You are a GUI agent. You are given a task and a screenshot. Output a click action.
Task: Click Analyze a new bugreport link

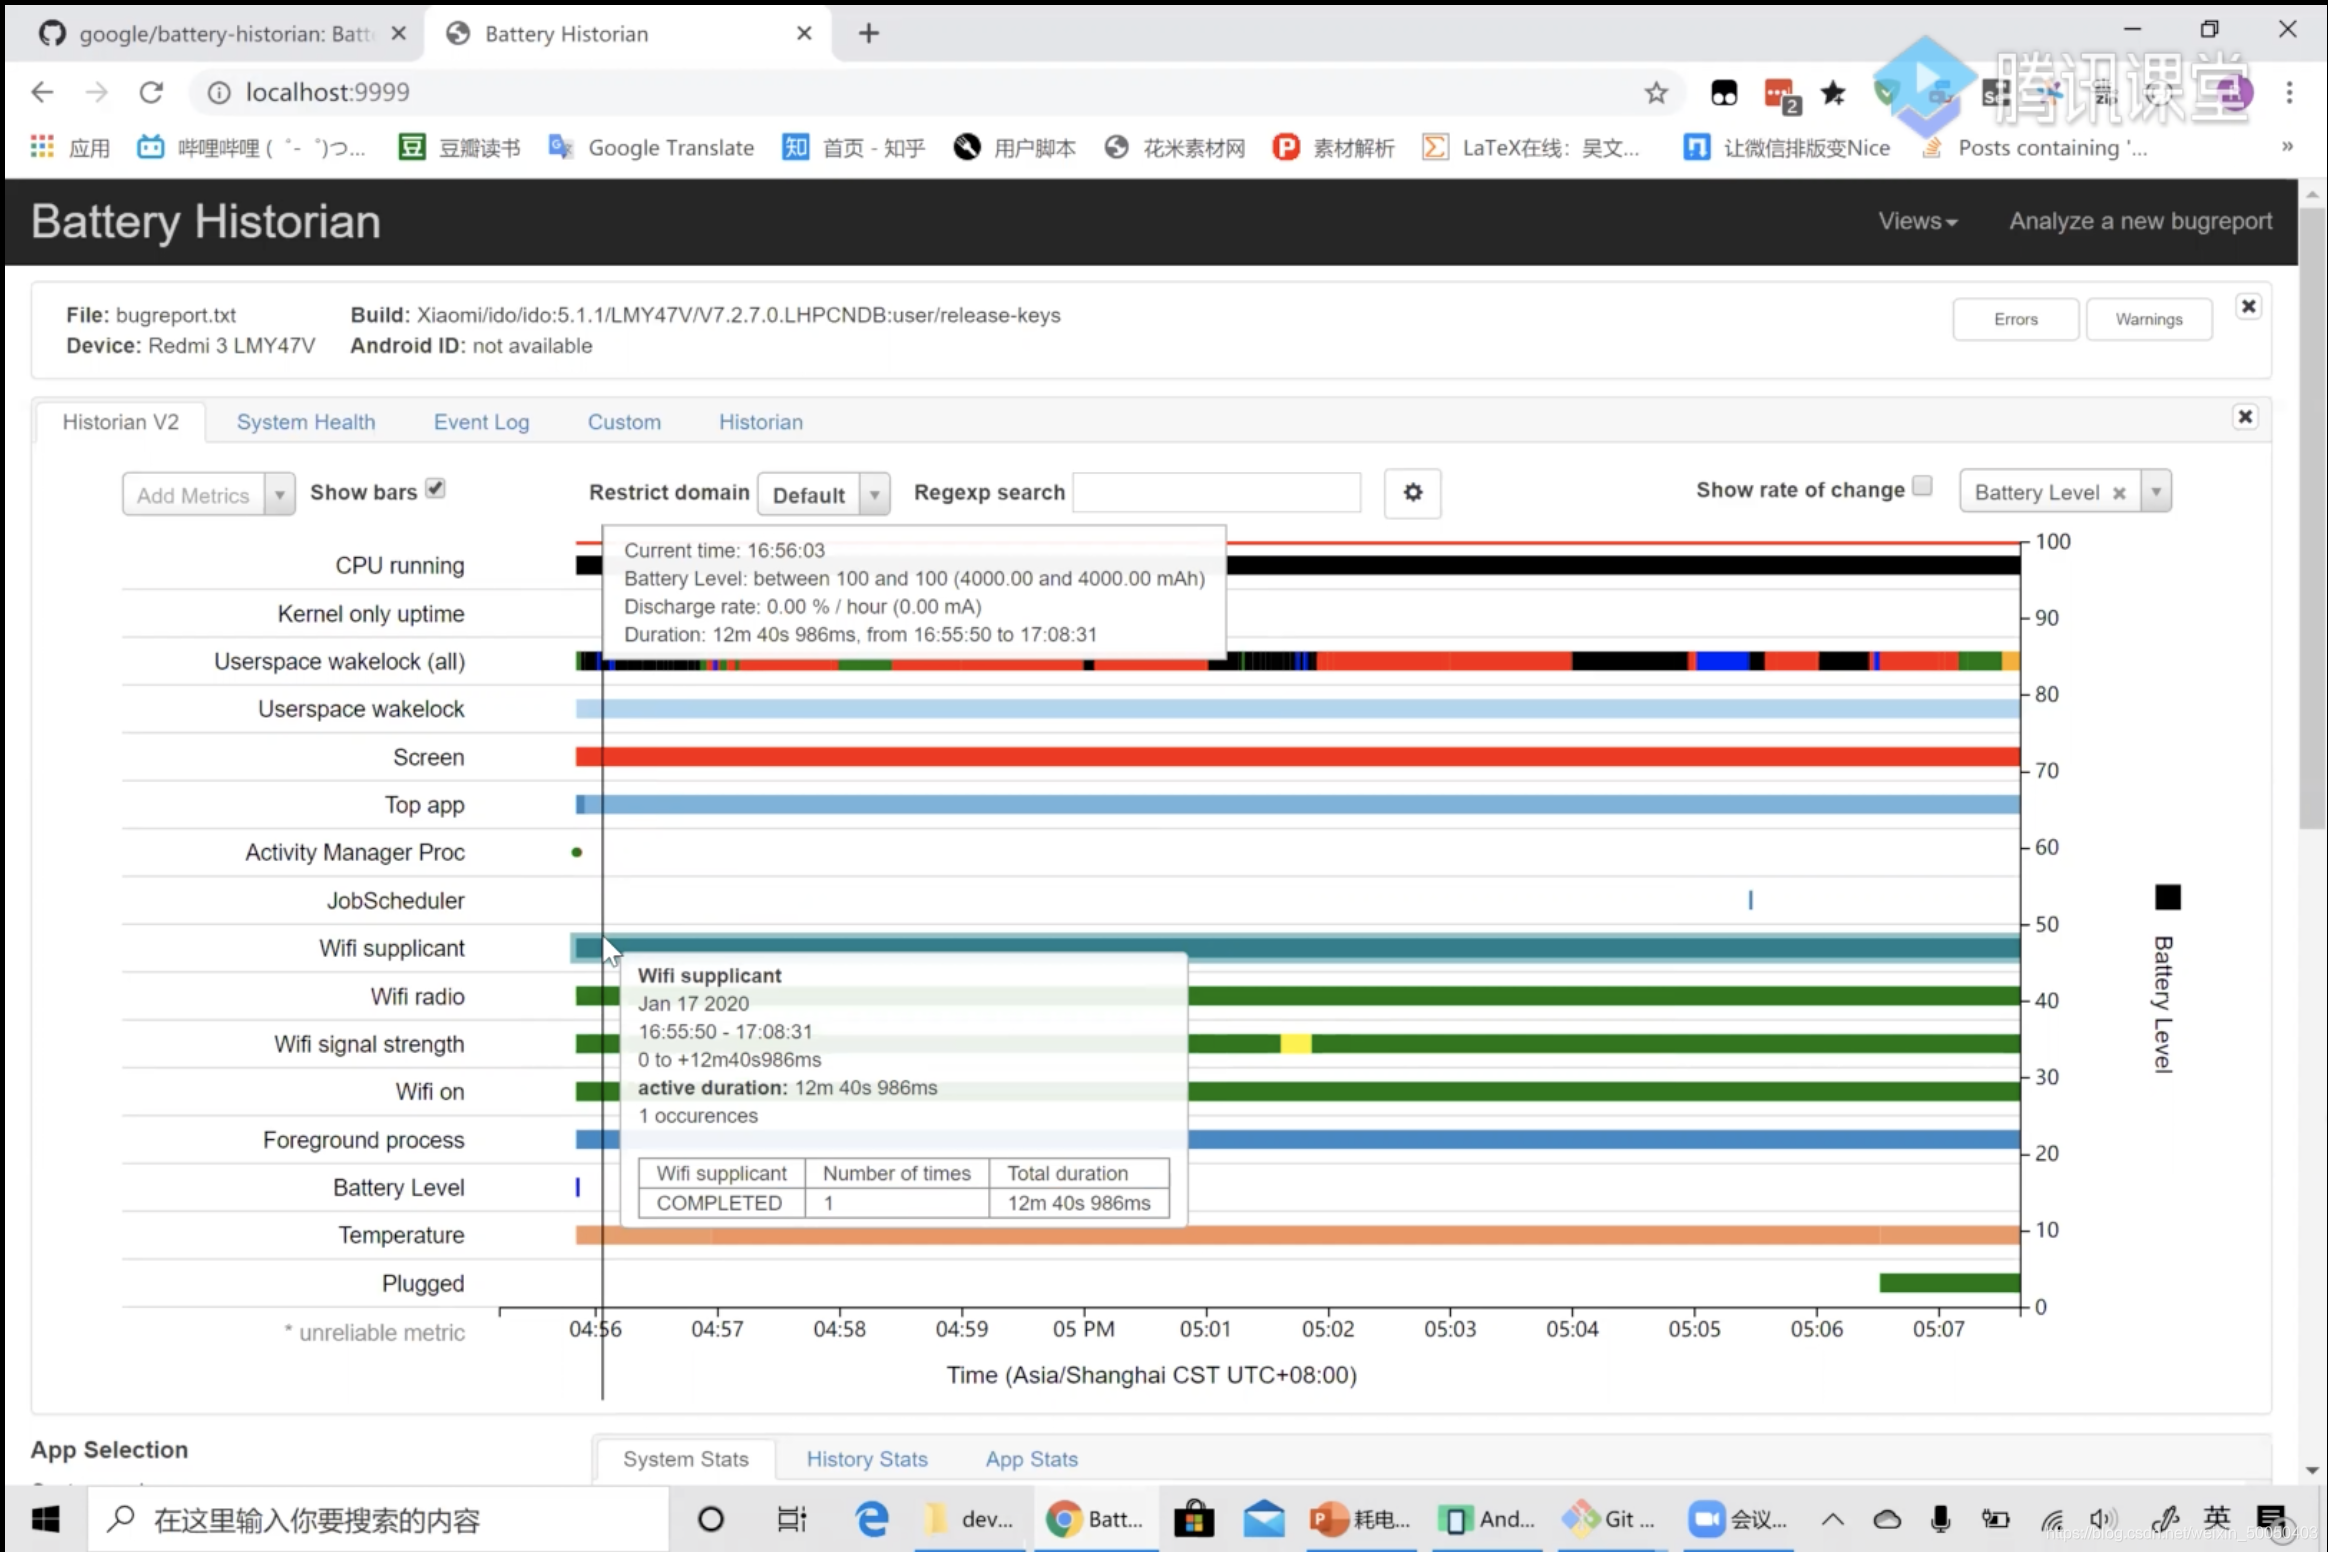(2140, 221)
